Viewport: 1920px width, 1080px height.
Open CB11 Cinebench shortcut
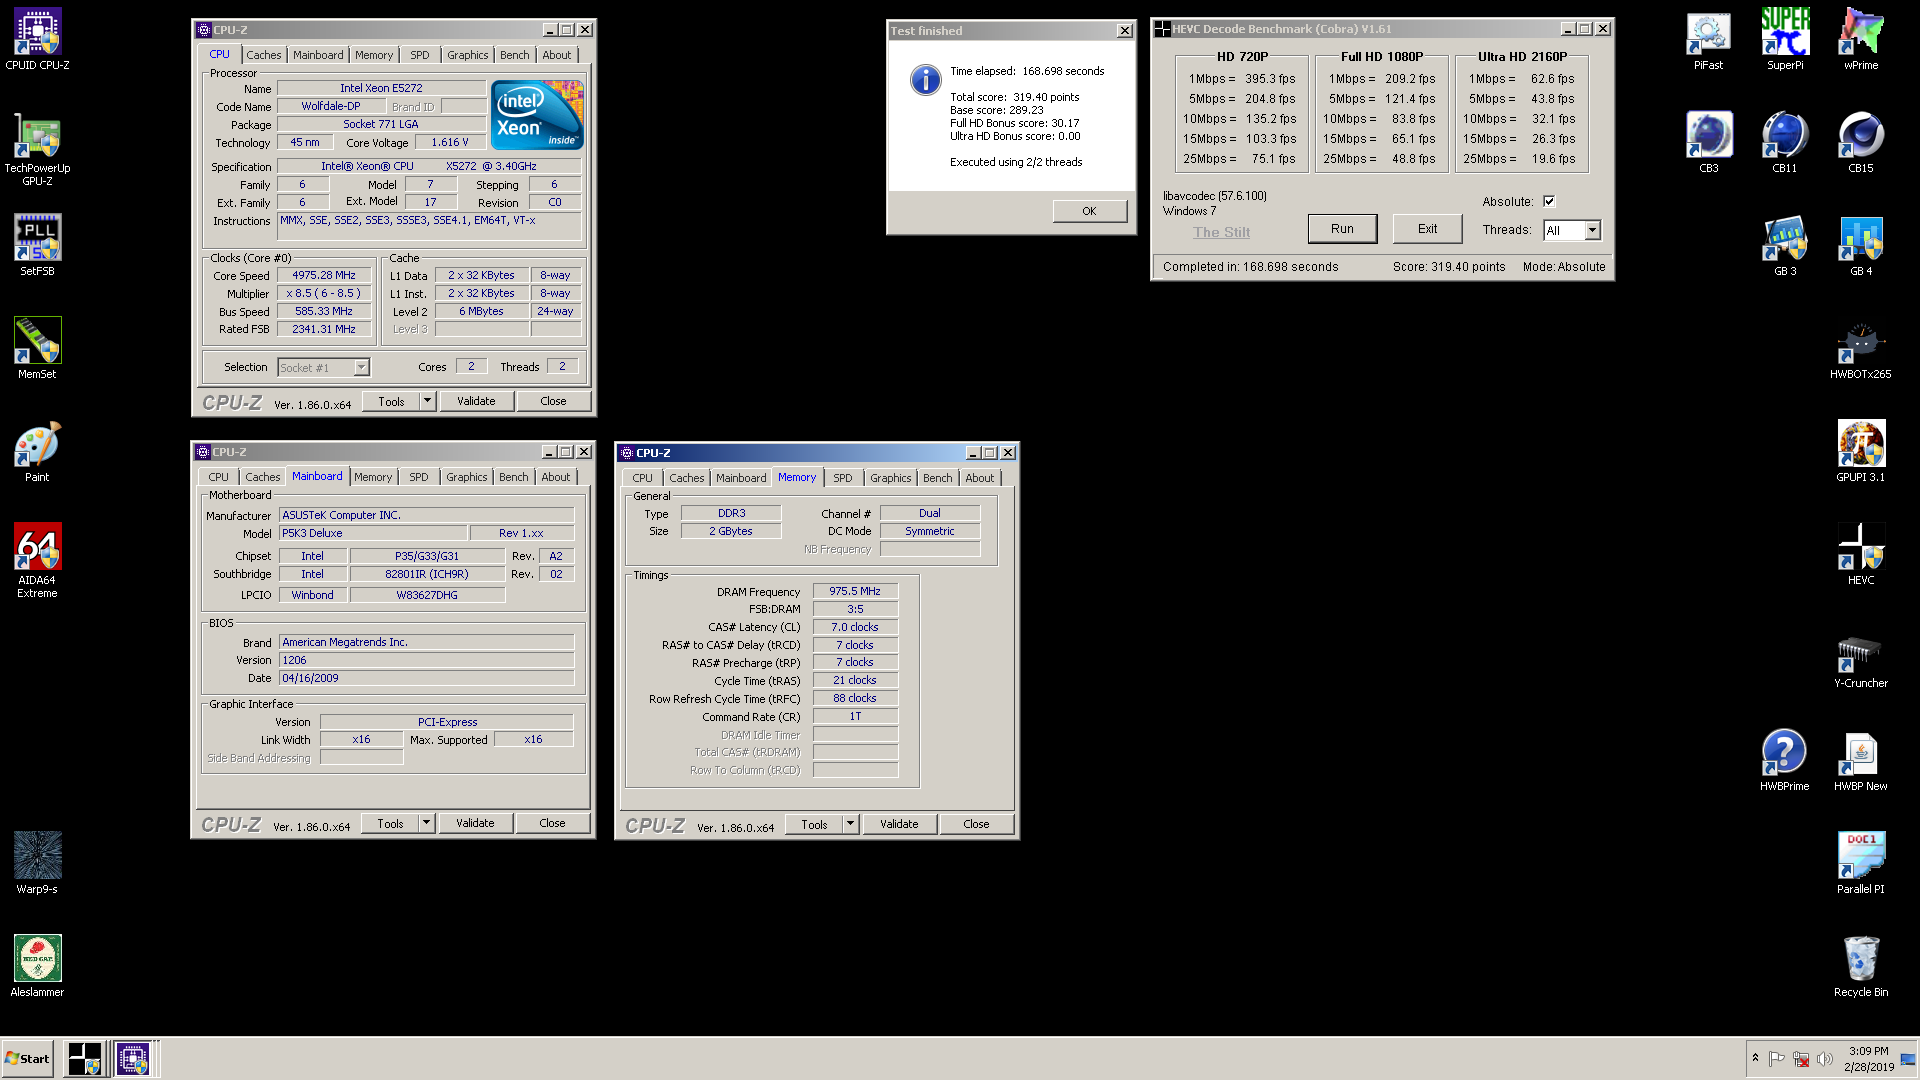[x=1785, y=143]
